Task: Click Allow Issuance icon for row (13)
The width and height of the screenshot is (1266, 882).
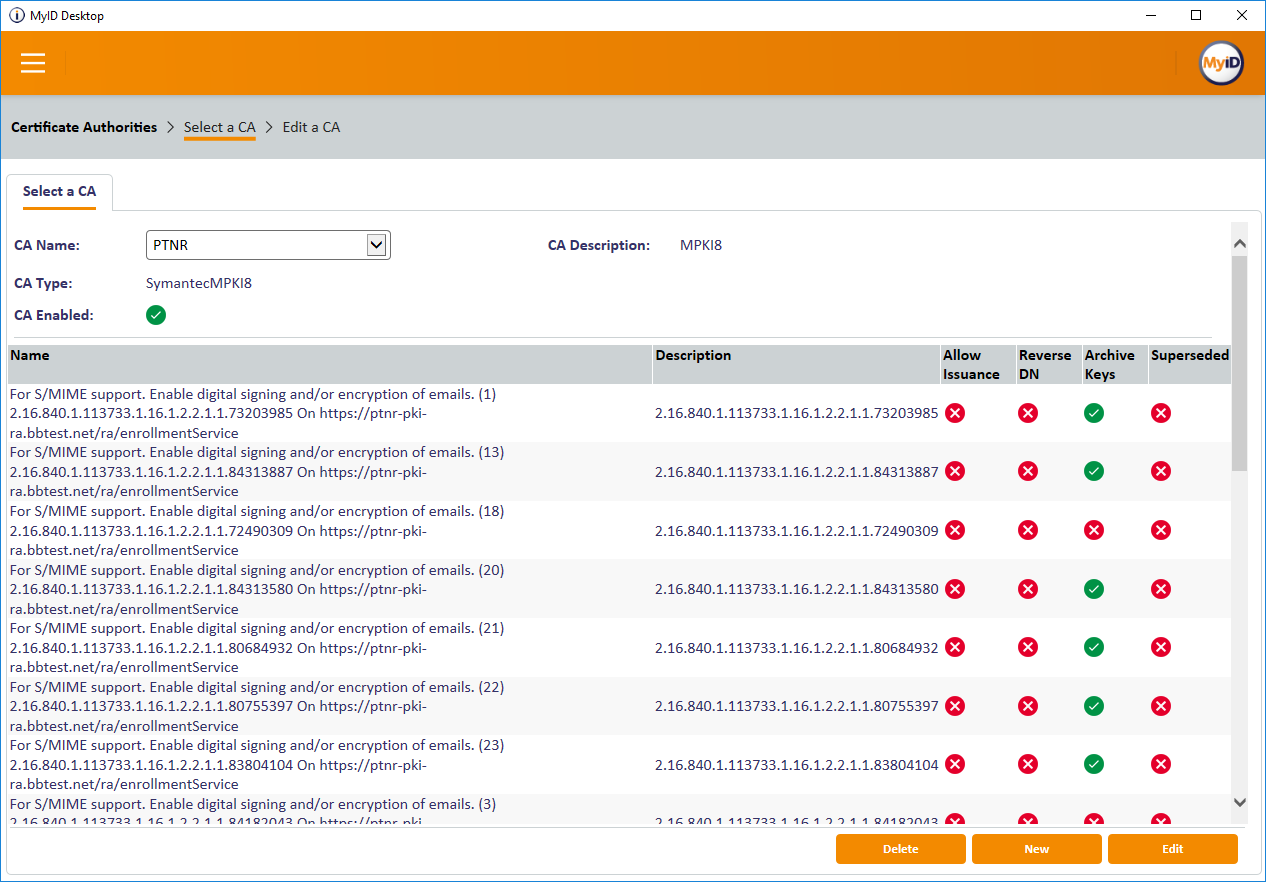Action: 955,471
